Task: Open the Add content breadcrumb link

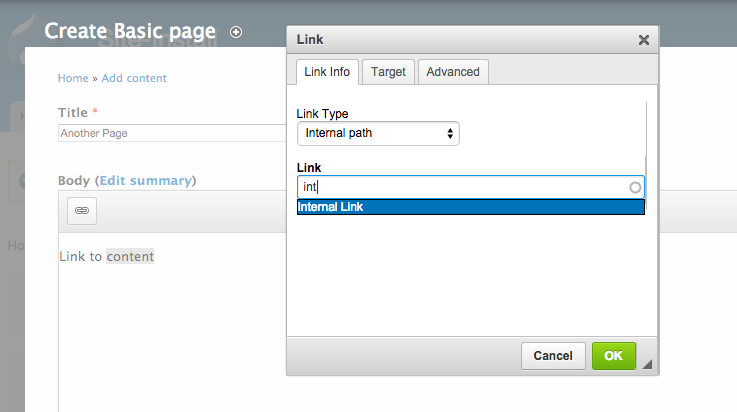Action: (x=134, y=78)
